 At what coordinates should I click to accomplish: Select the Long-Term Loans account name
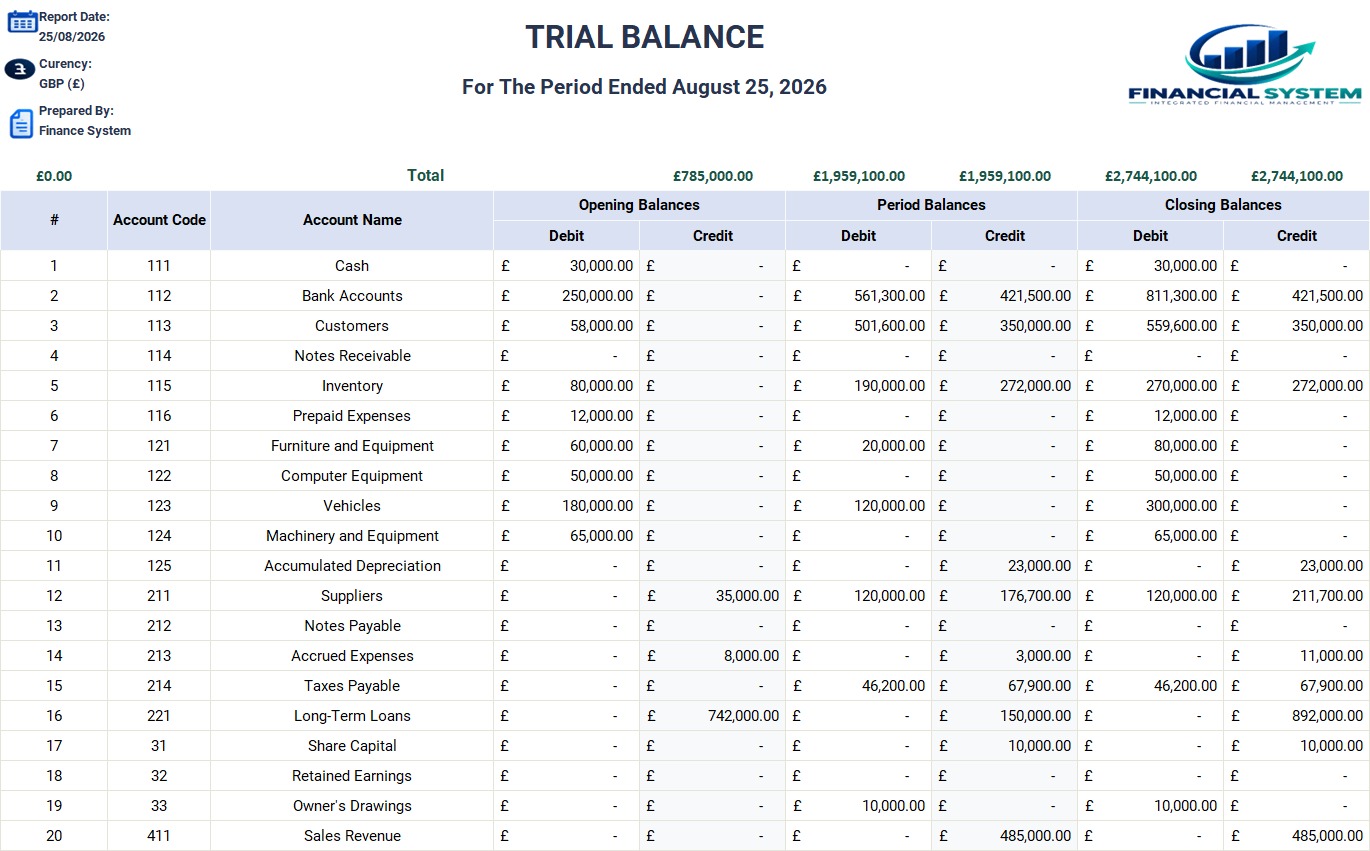352,716
